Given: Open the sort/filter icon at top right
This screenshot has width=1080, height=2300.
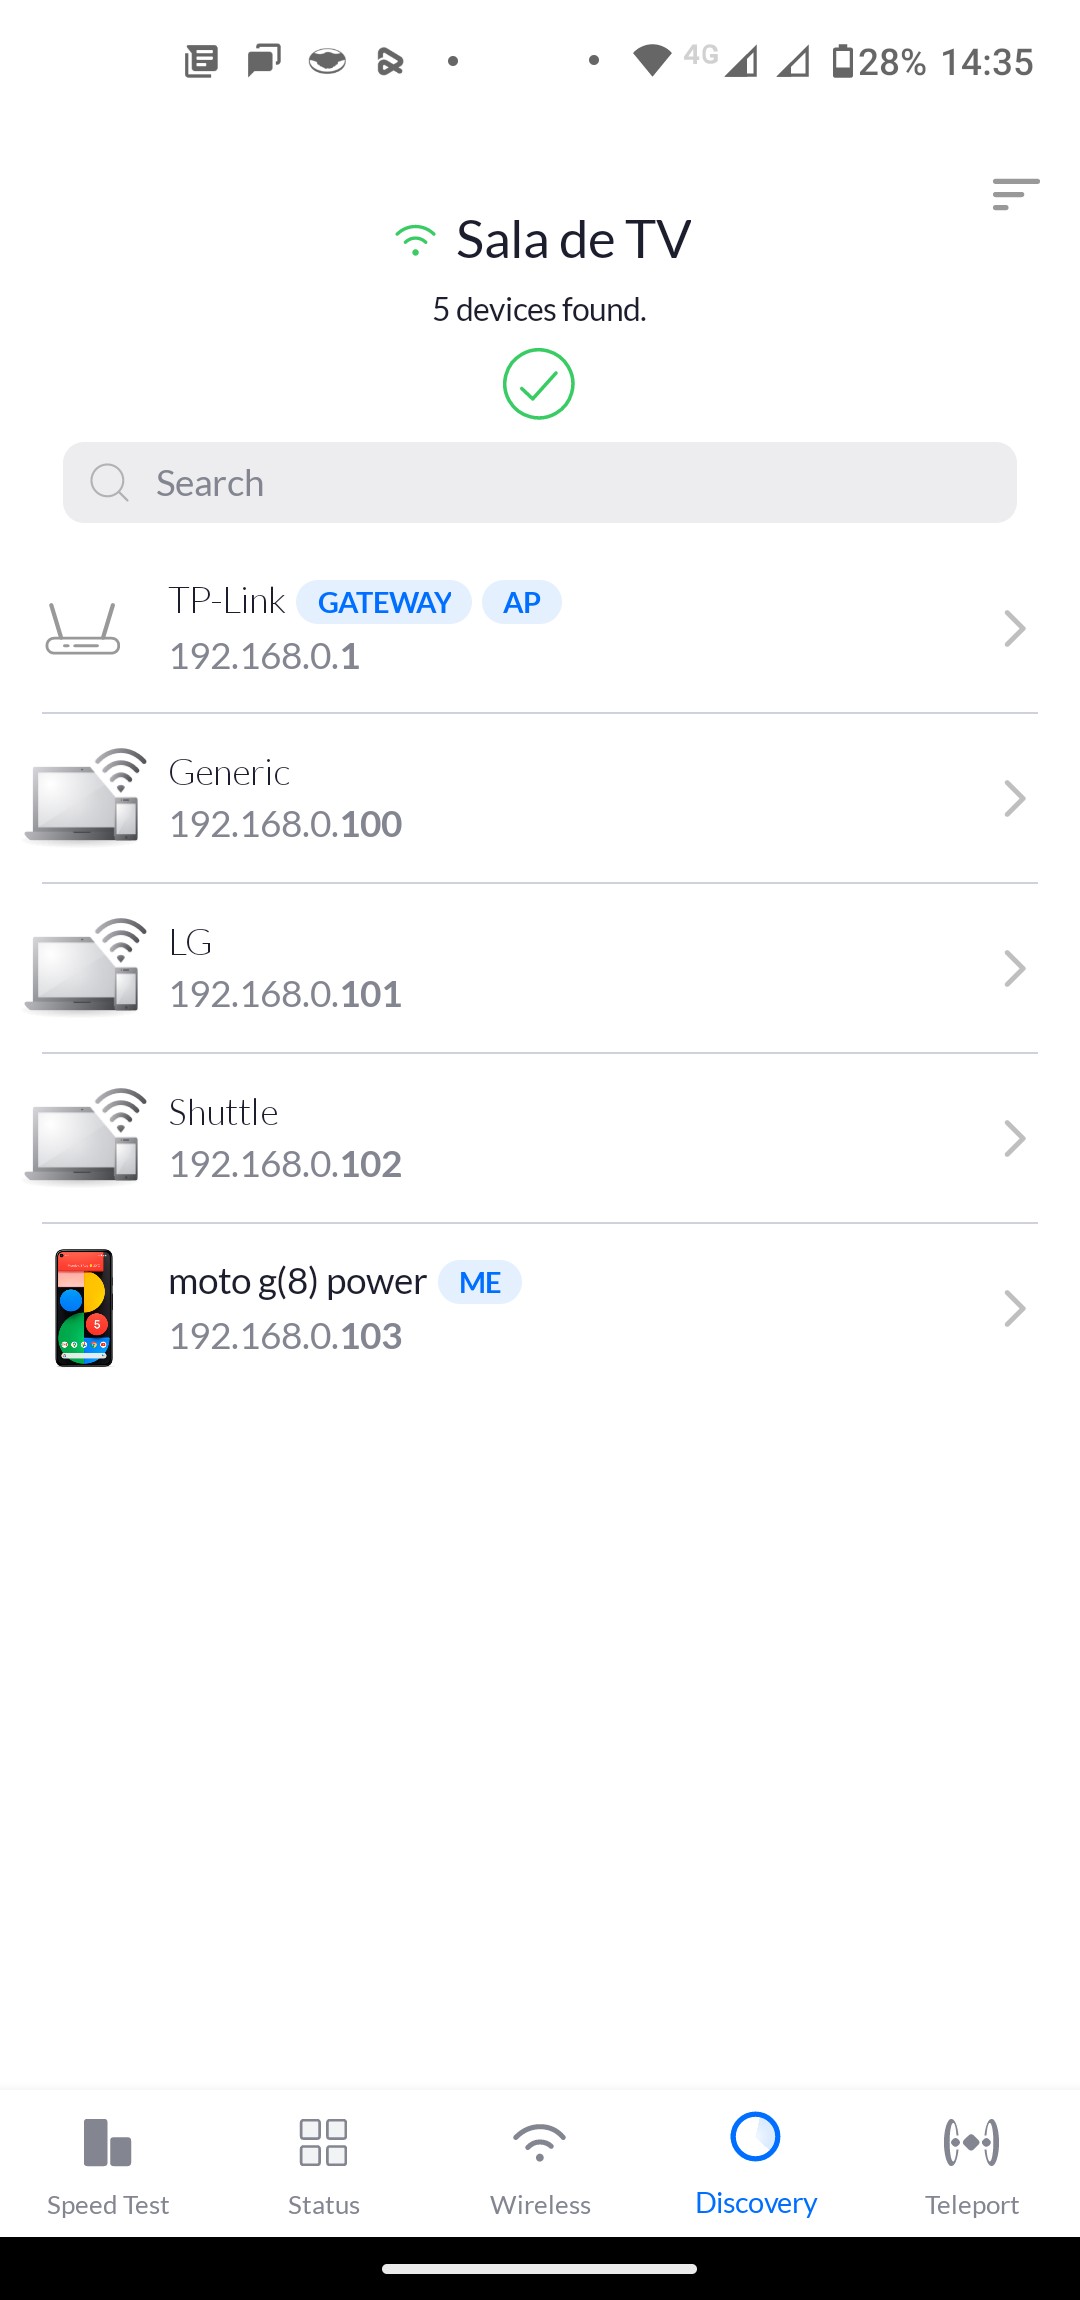Looking at the screenshot, I should (x=1015, y=194).
